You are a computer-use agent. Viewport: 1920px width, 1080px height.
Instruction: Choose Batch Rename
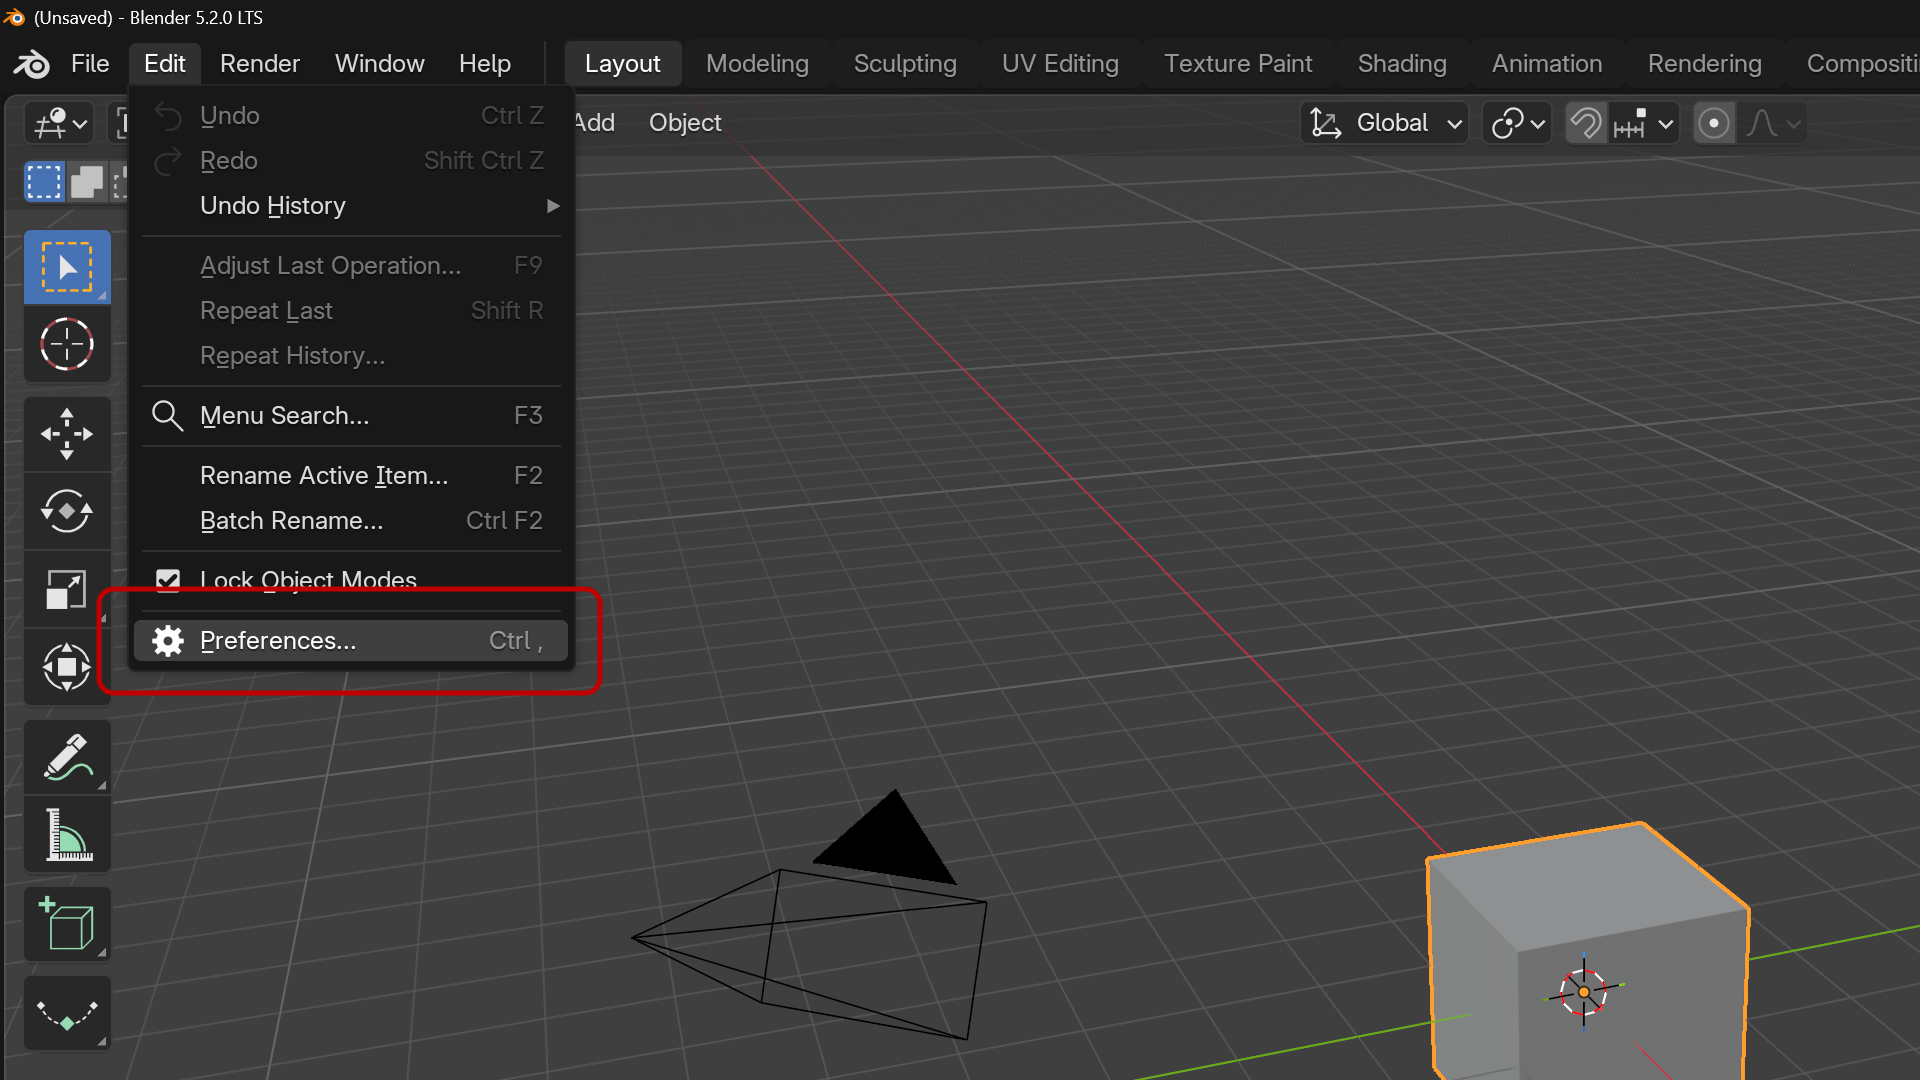click(x=351, y=520)
